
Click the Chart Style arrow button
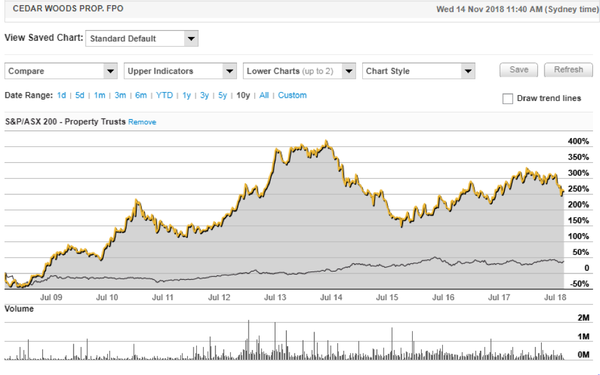point(468,71)
